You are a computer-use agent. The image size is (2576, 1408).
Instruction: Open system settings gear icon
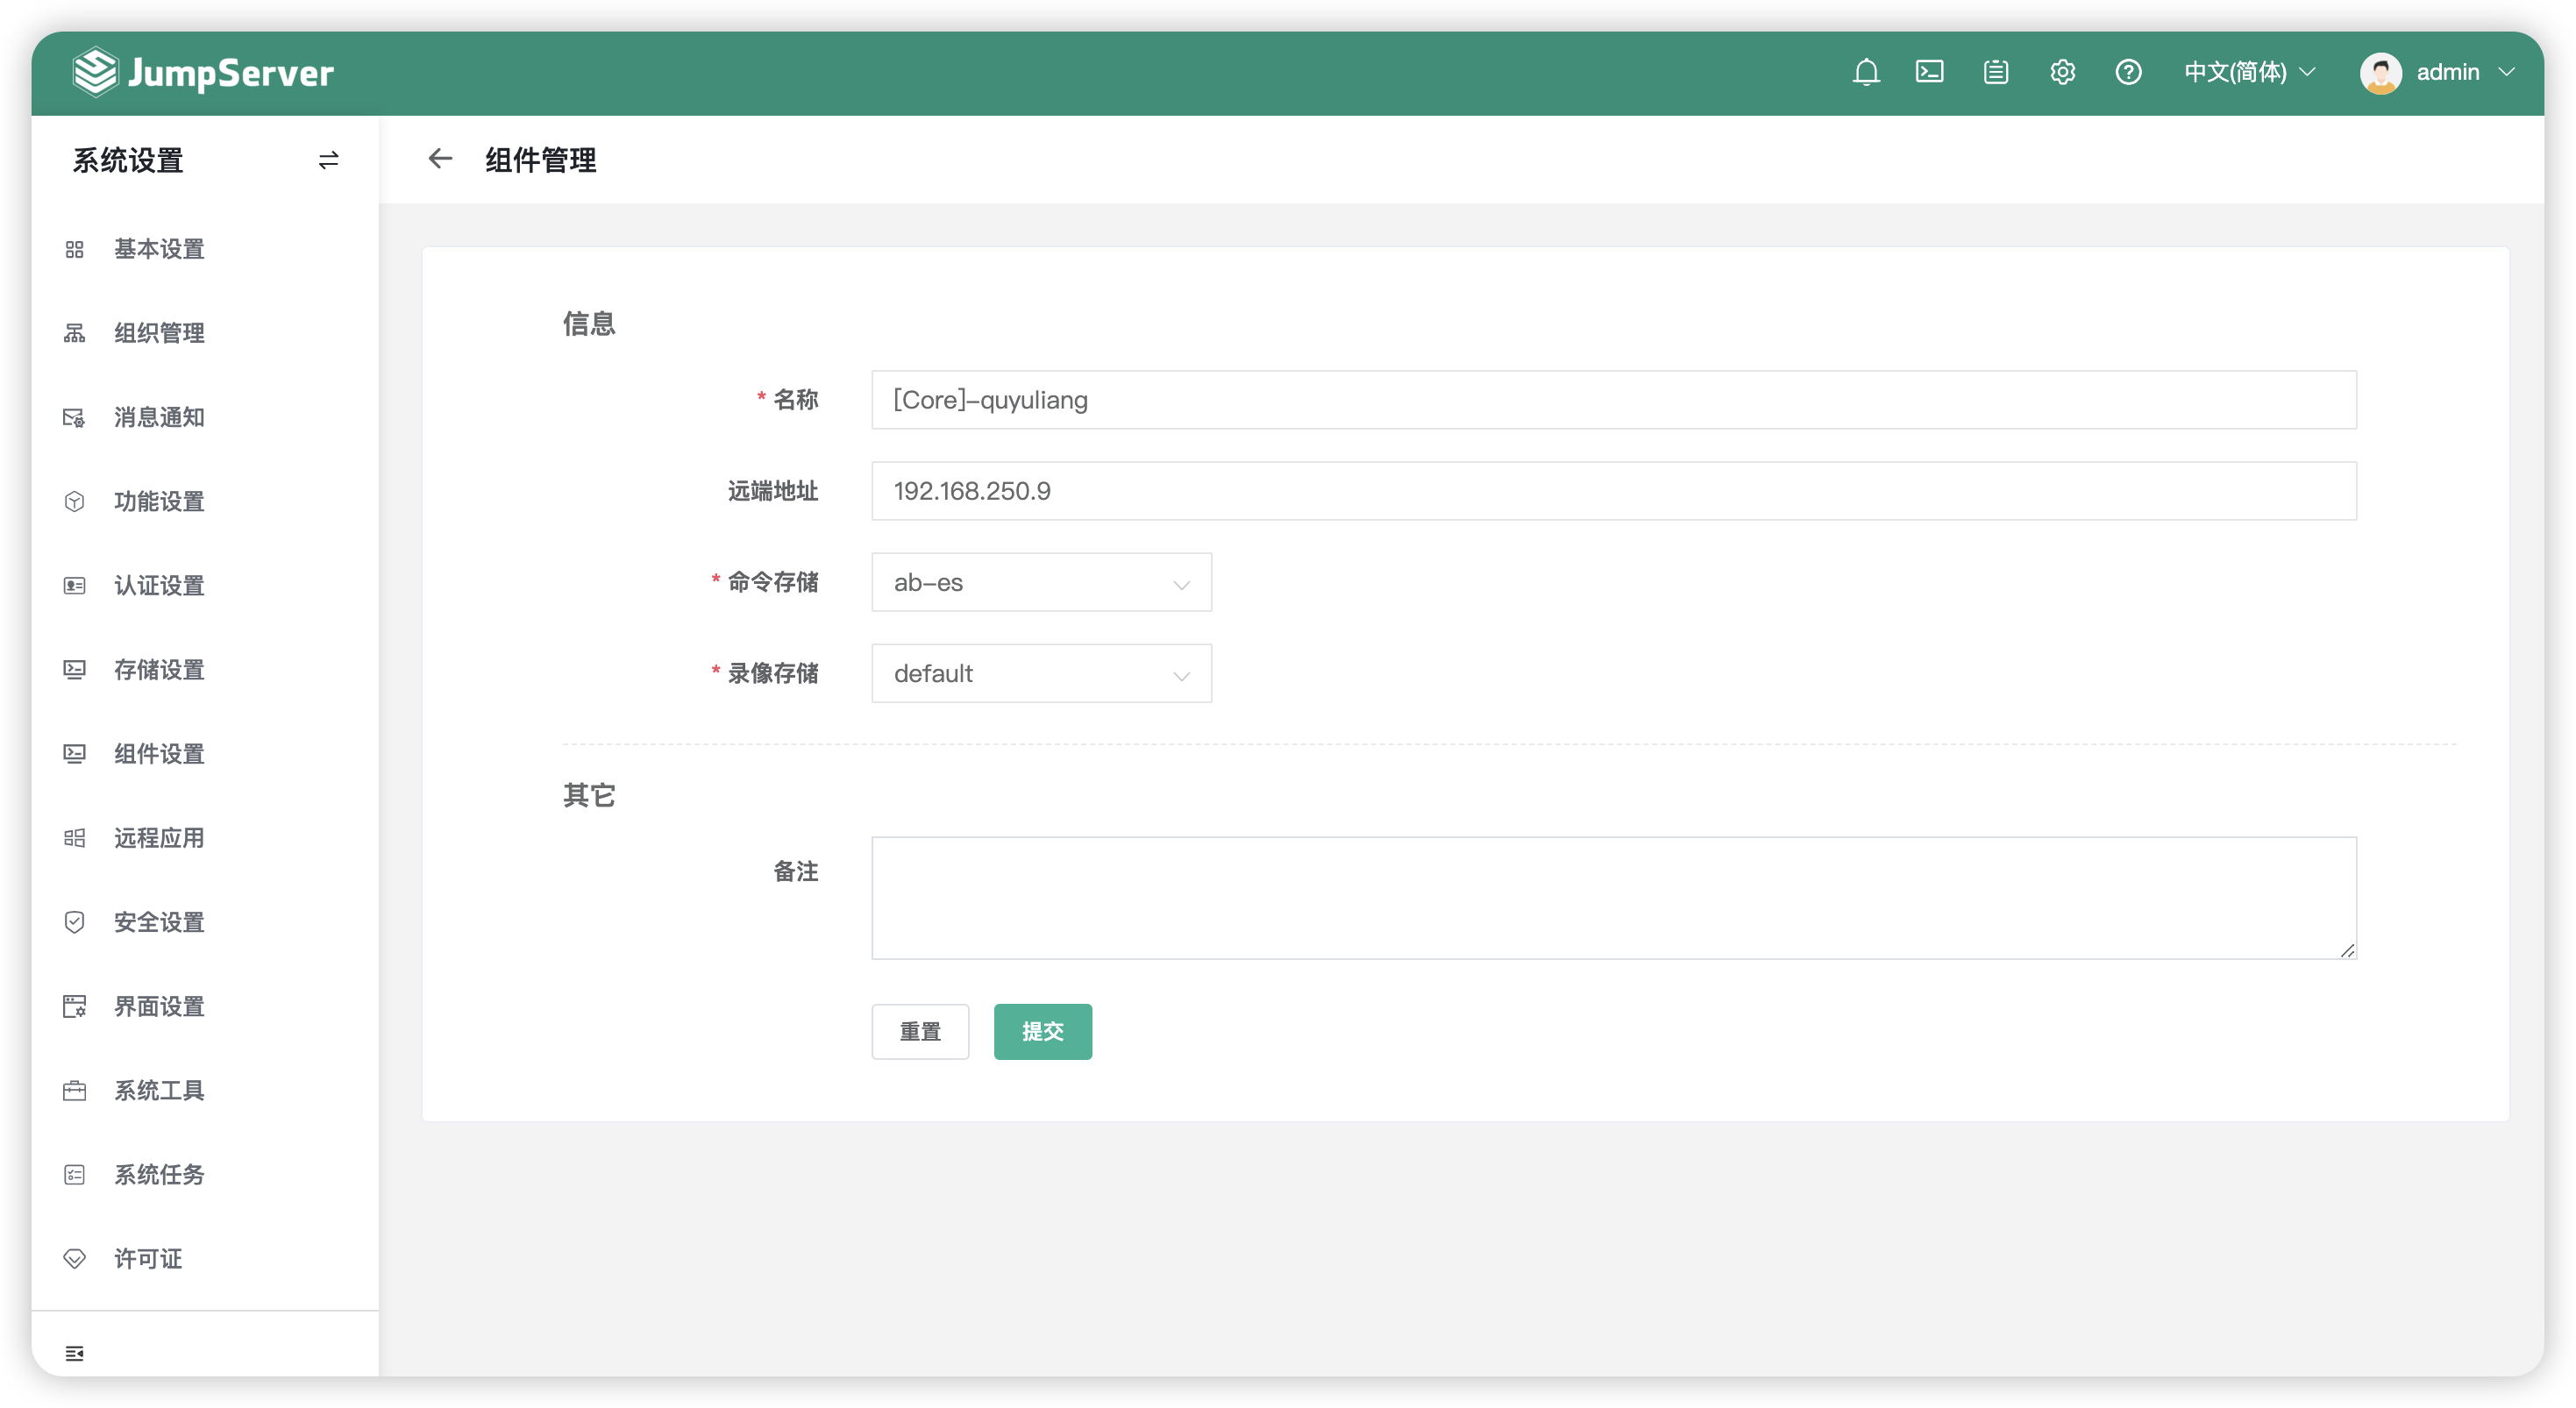click(2062, 72)
